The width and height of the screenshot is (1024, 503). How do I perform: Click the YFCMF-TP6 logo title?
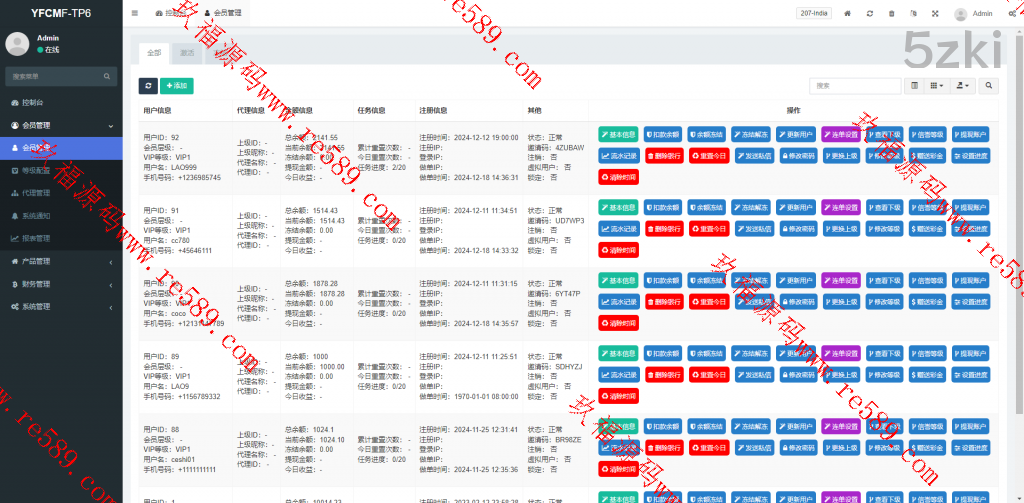point(61,13)
